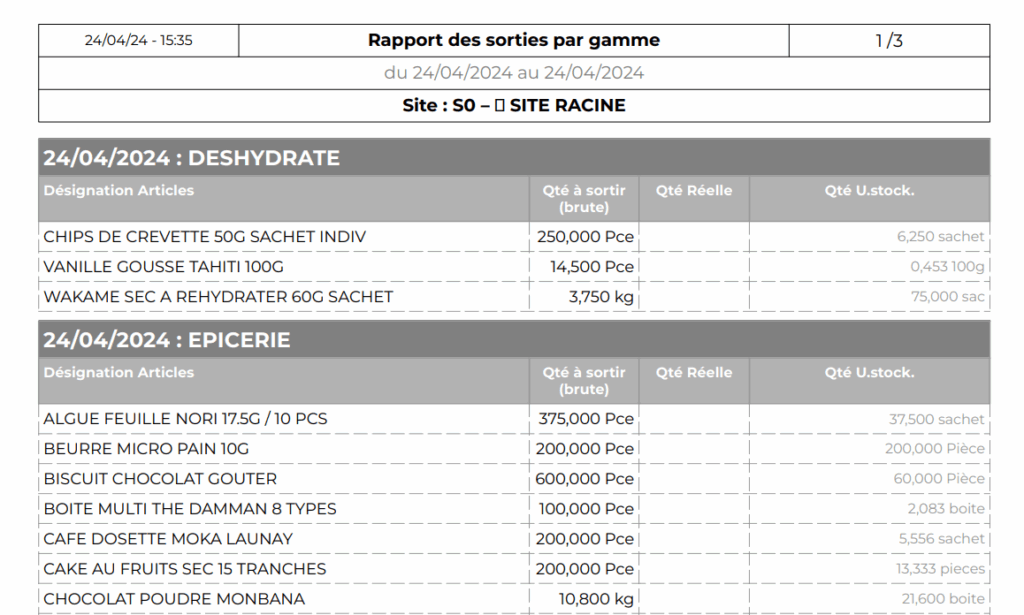Click 'Désignation Articles' header in EPICERIE table
The width and height of the screenshot is (1024, 615).
(118, 372)
